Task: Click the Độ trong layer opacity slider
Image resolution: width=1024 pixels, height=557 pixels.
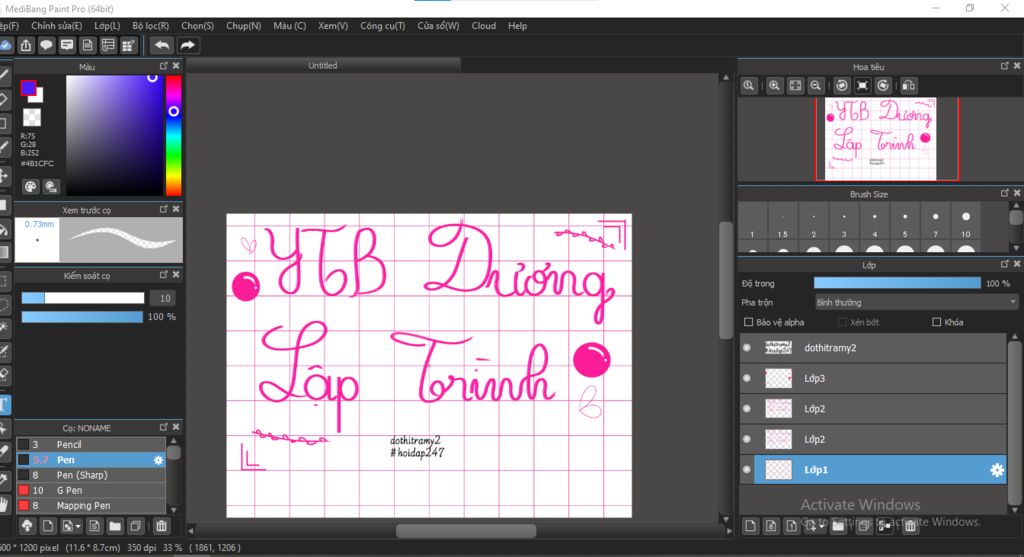Action: (897, 283)
